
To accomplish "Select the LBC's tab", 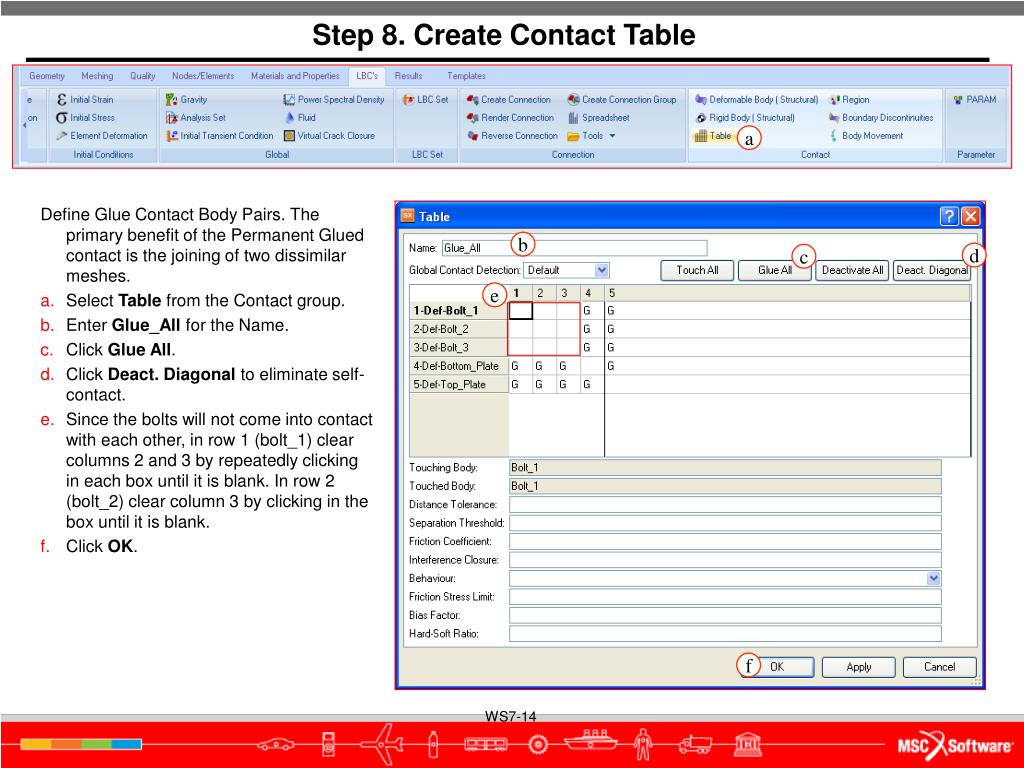I will click(x=367, y=76).
